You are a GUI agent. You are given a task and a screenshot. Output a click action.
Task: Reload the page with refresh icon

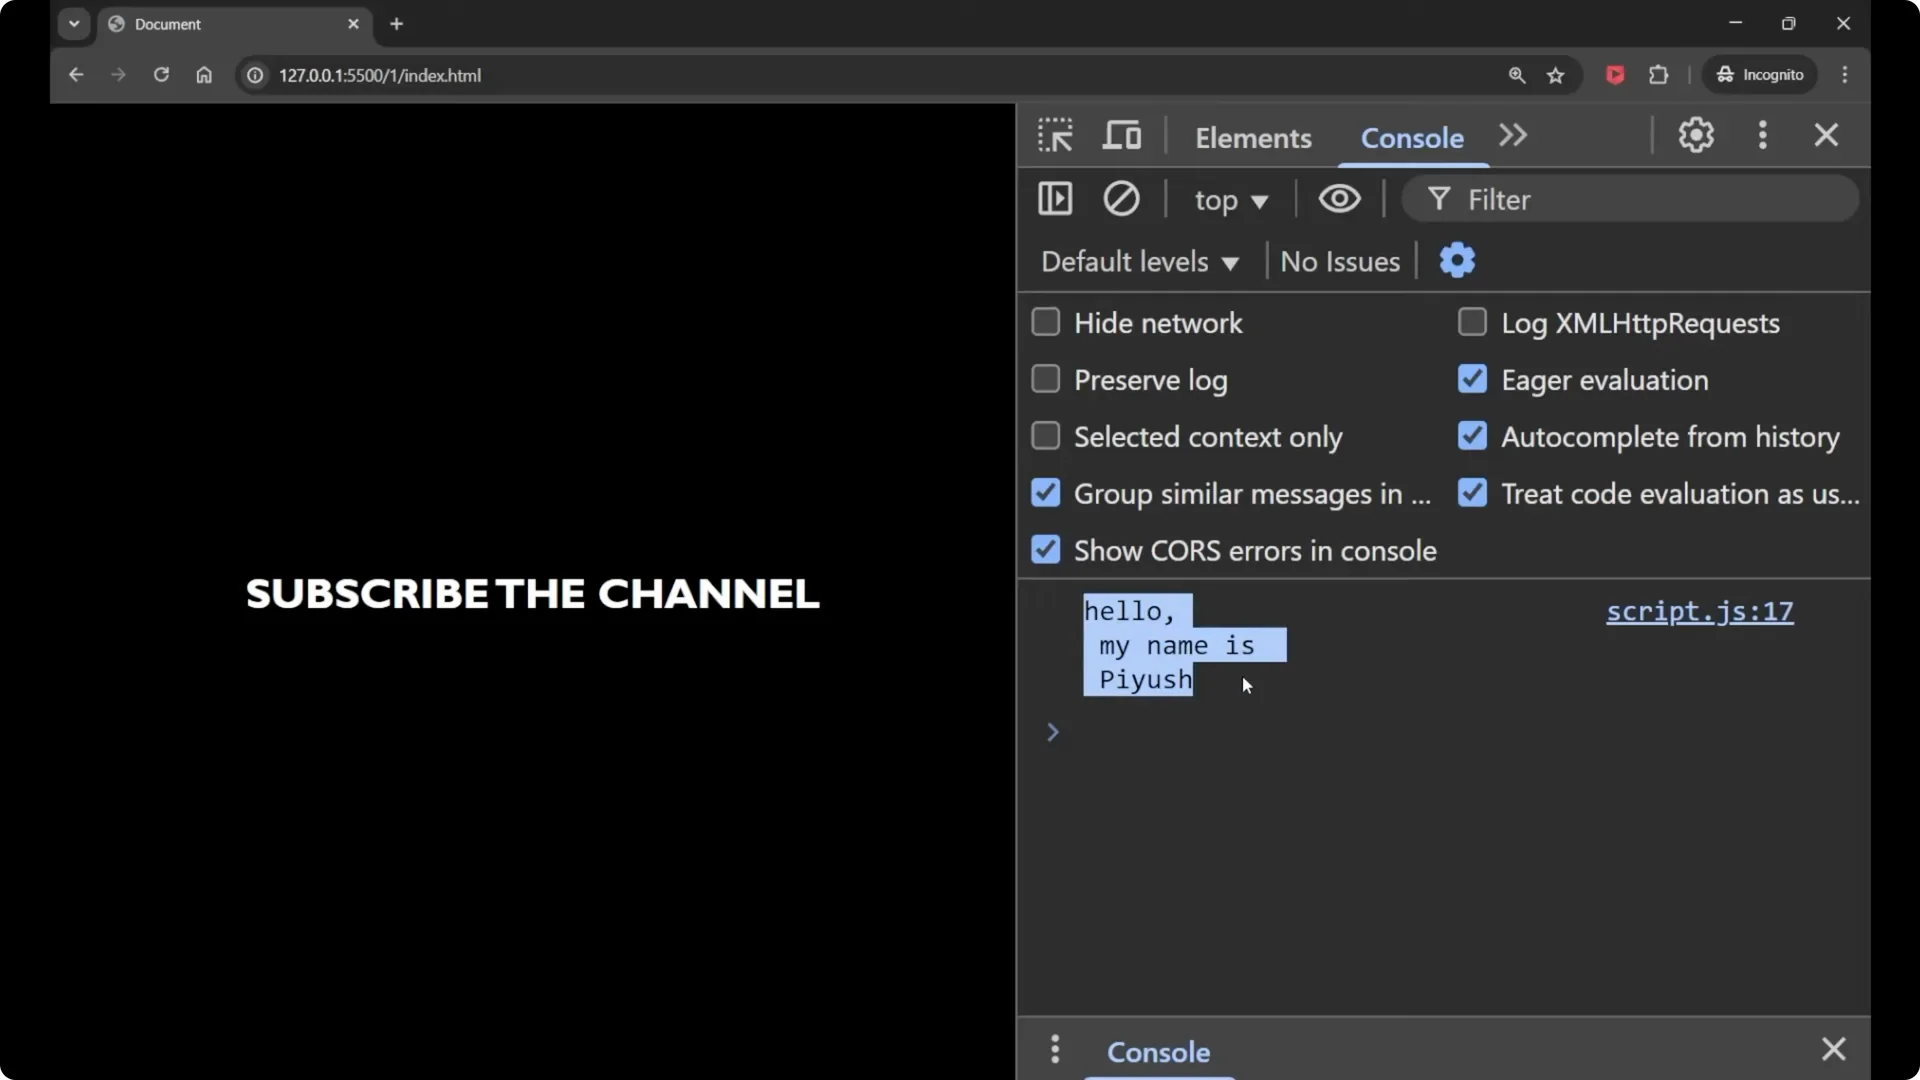coord(161,75)
